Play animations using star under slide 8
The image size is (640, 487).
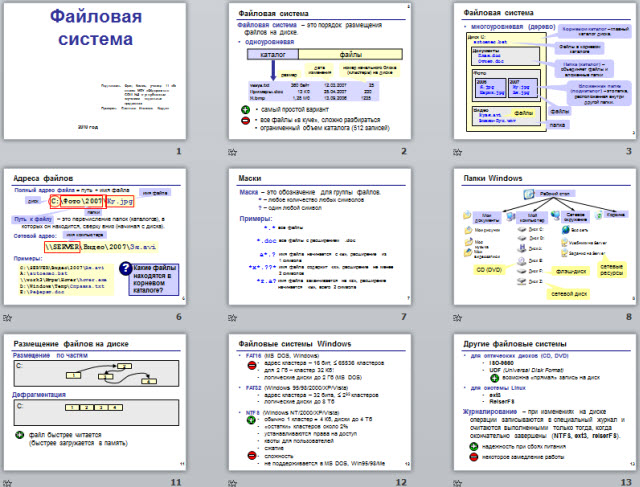click(456, 319)
